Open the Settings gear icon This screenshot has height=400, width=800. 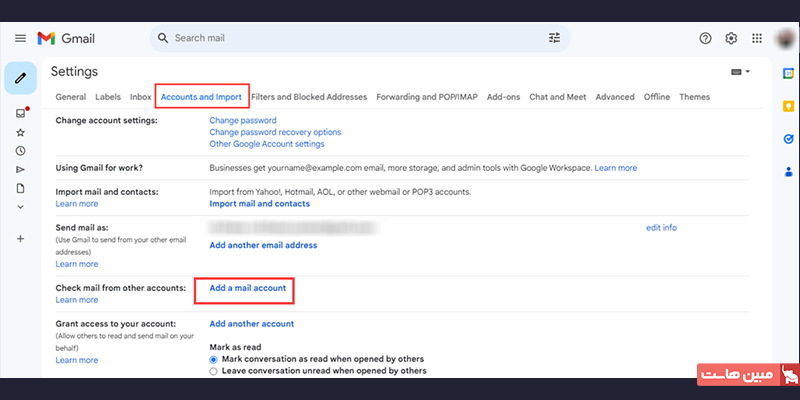731,38
